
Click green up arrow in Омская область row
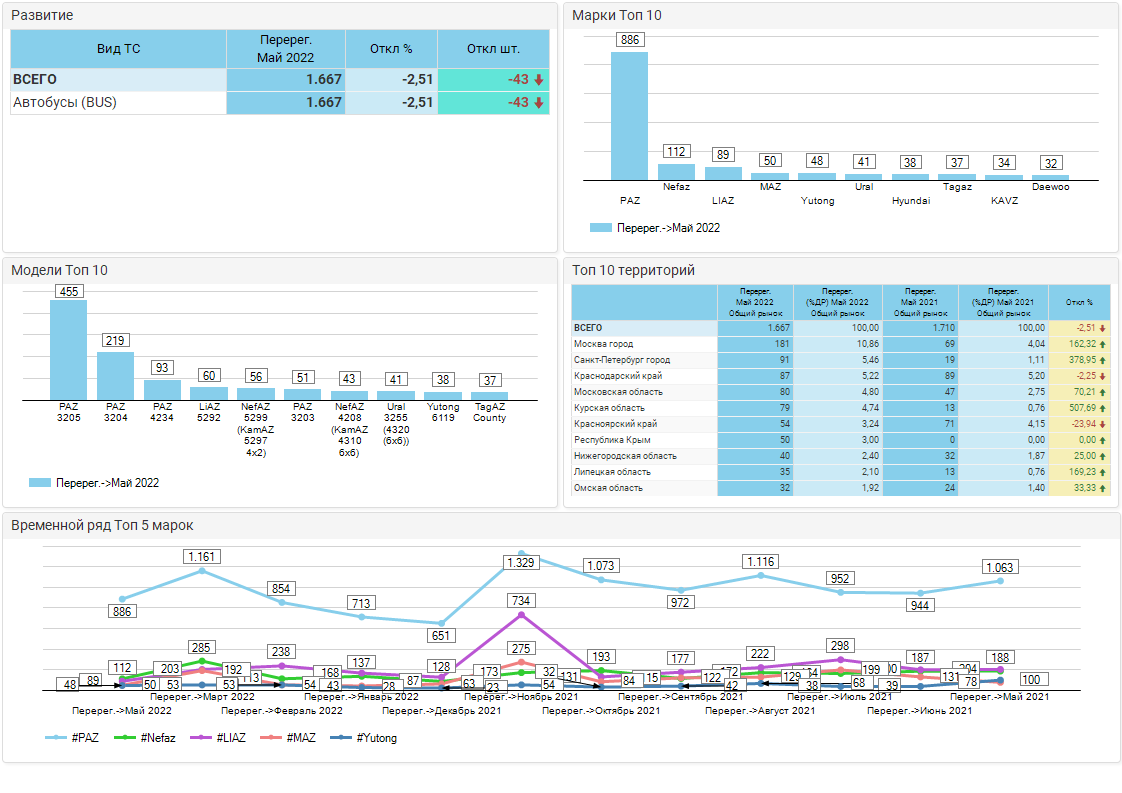(x=1102, y=488)
